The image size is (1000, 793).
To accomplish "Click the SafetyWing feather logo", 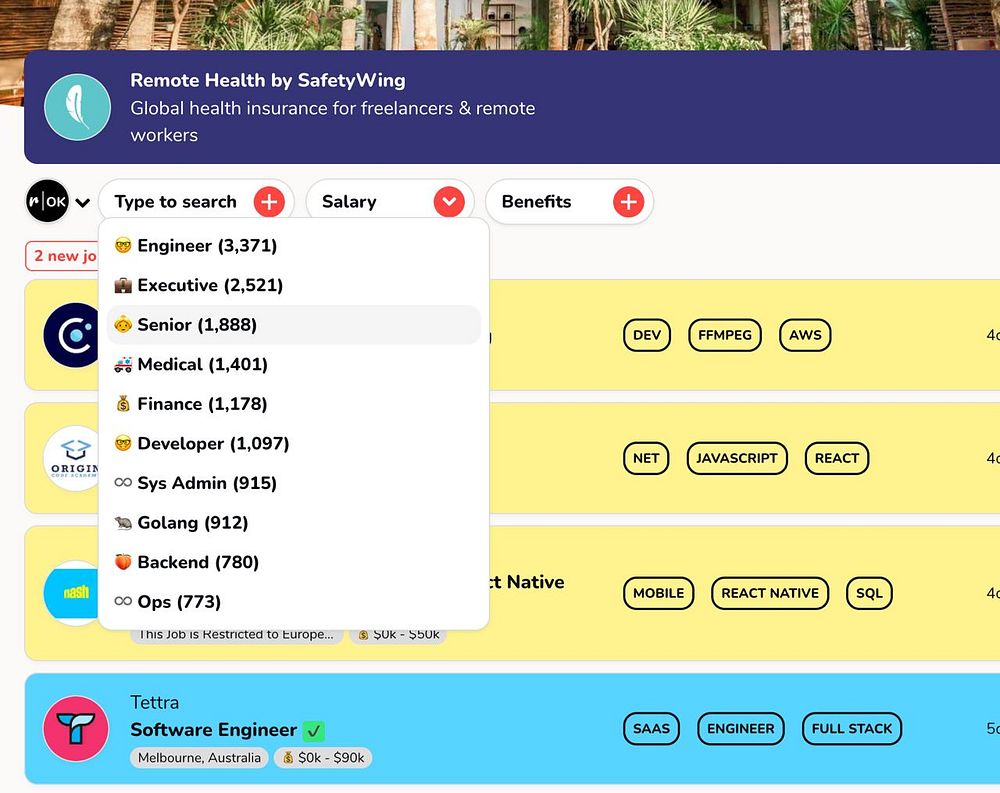I will (77, 107).
